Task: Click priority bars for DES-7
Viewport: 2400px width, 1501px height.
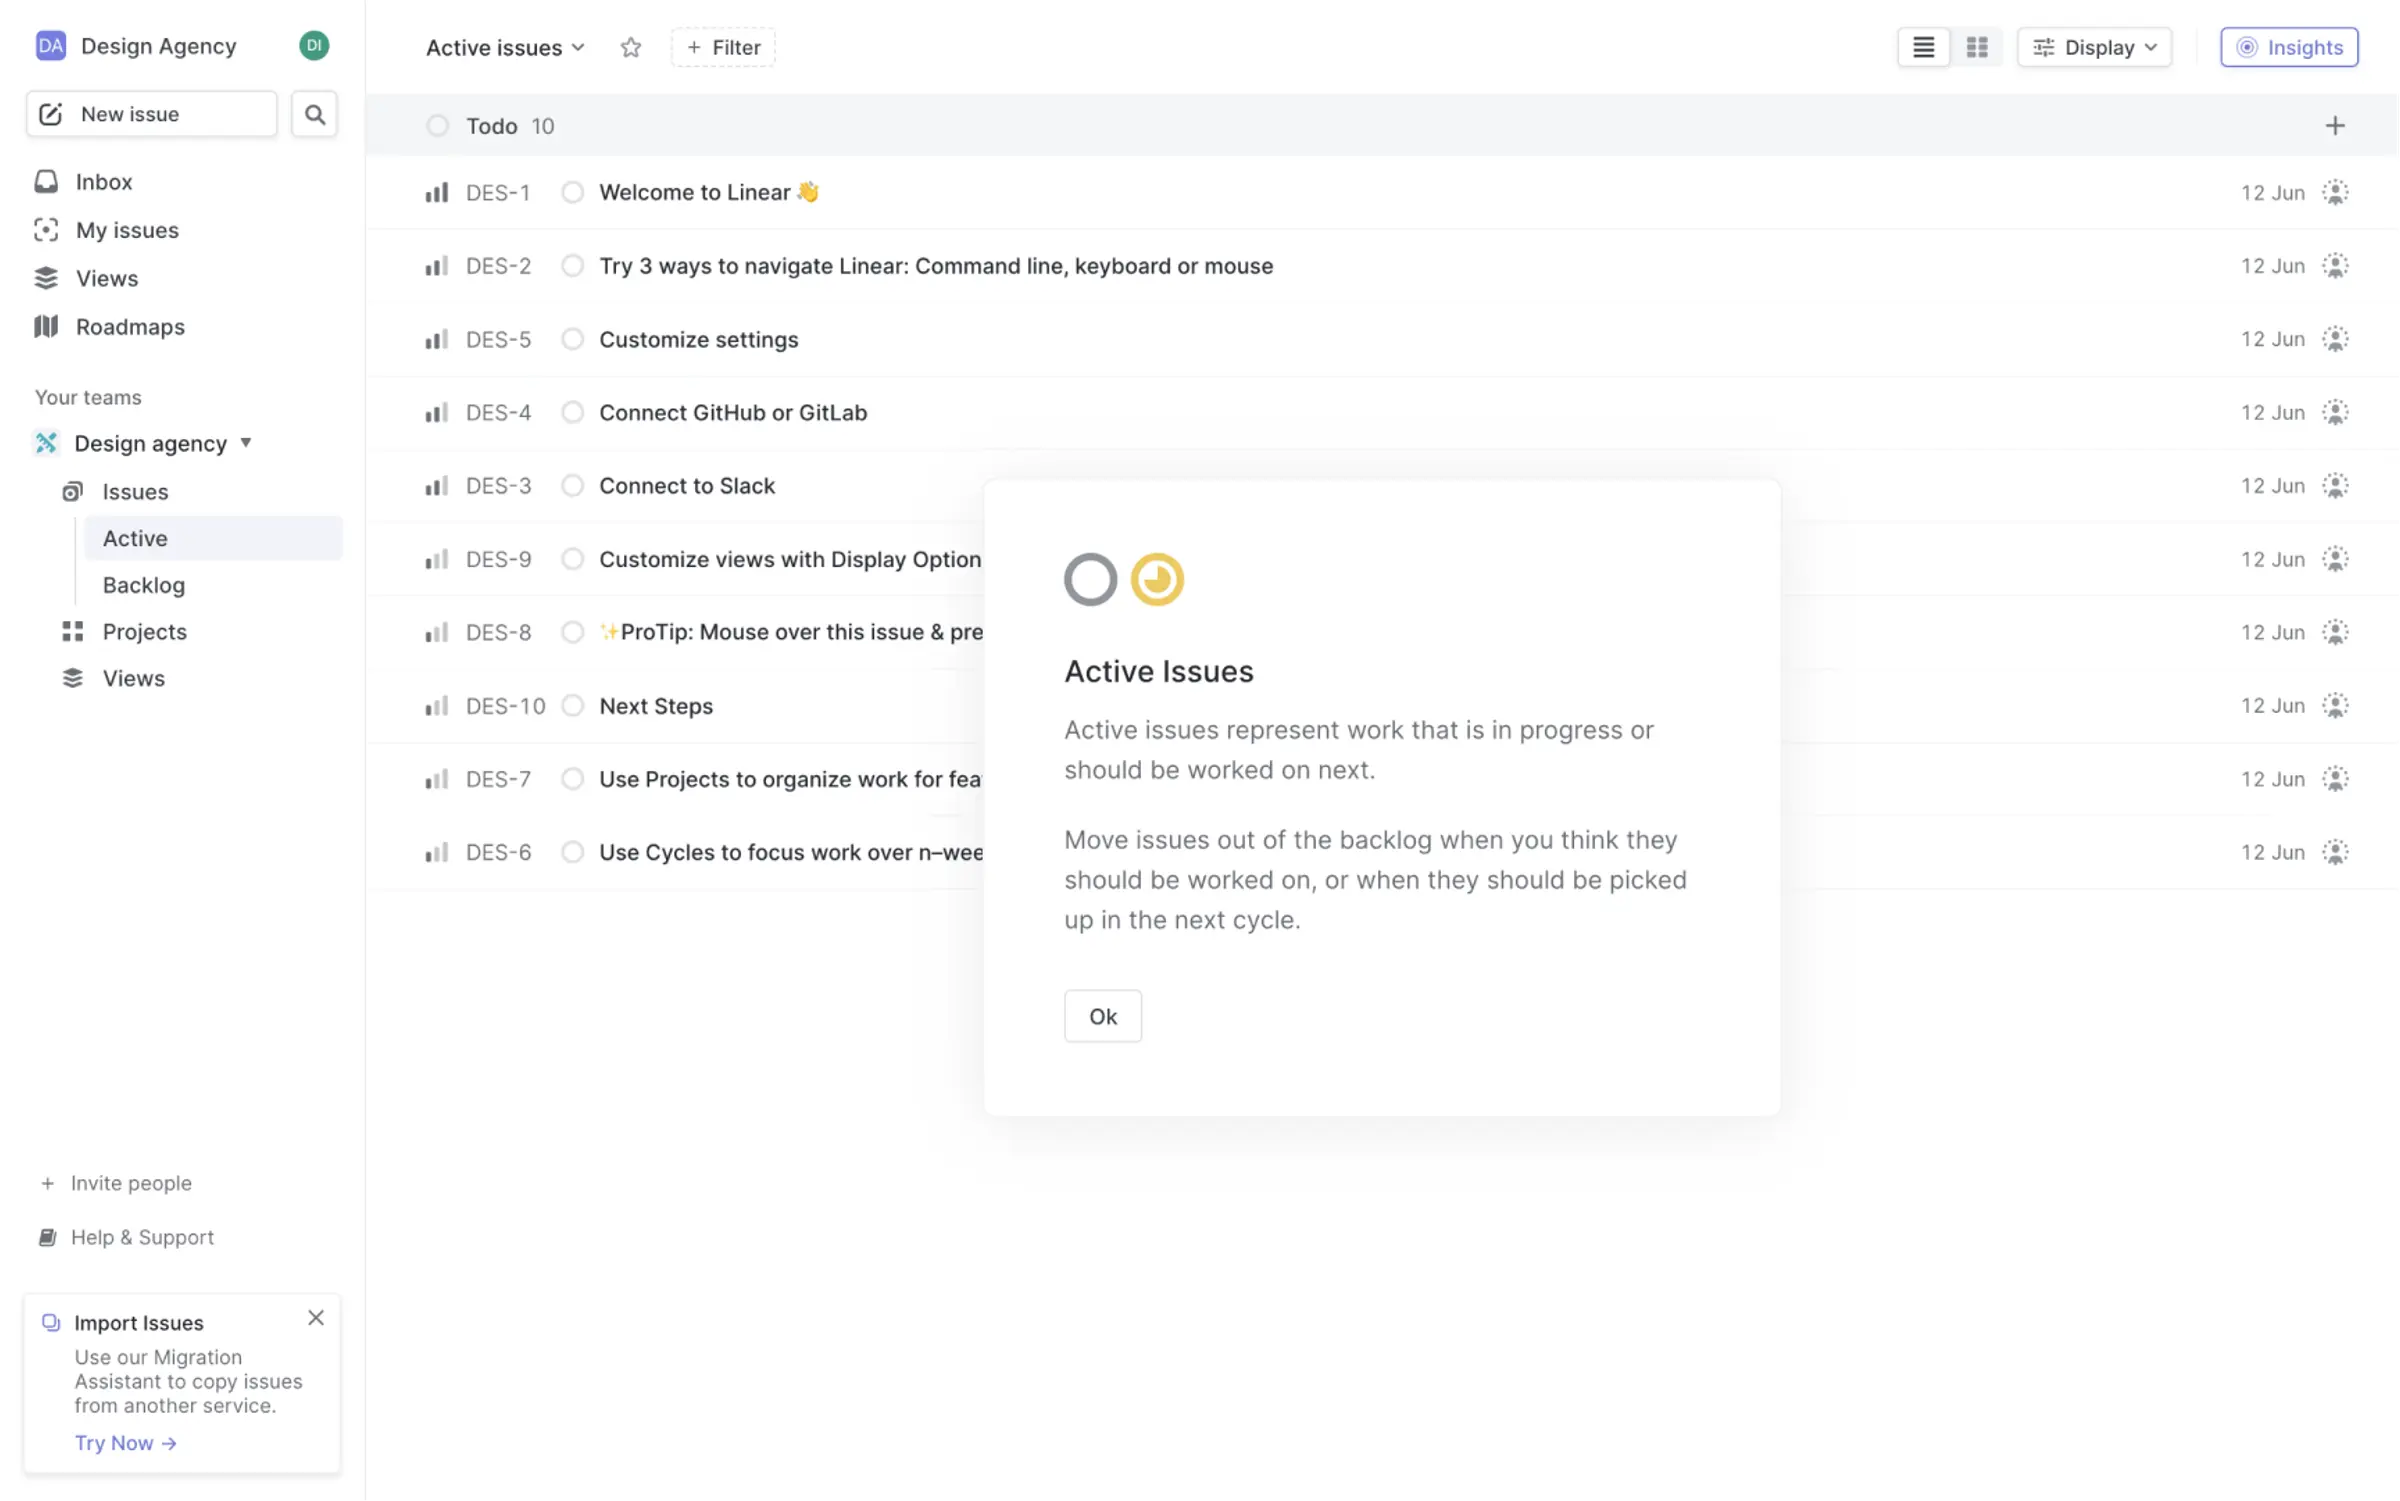Action: click(436, 779)
